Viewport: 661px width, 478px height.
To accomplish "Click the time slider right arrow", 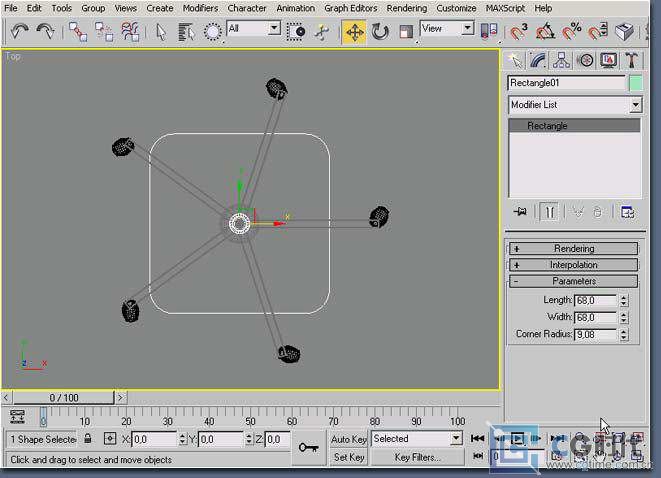I will click(121, 397).
